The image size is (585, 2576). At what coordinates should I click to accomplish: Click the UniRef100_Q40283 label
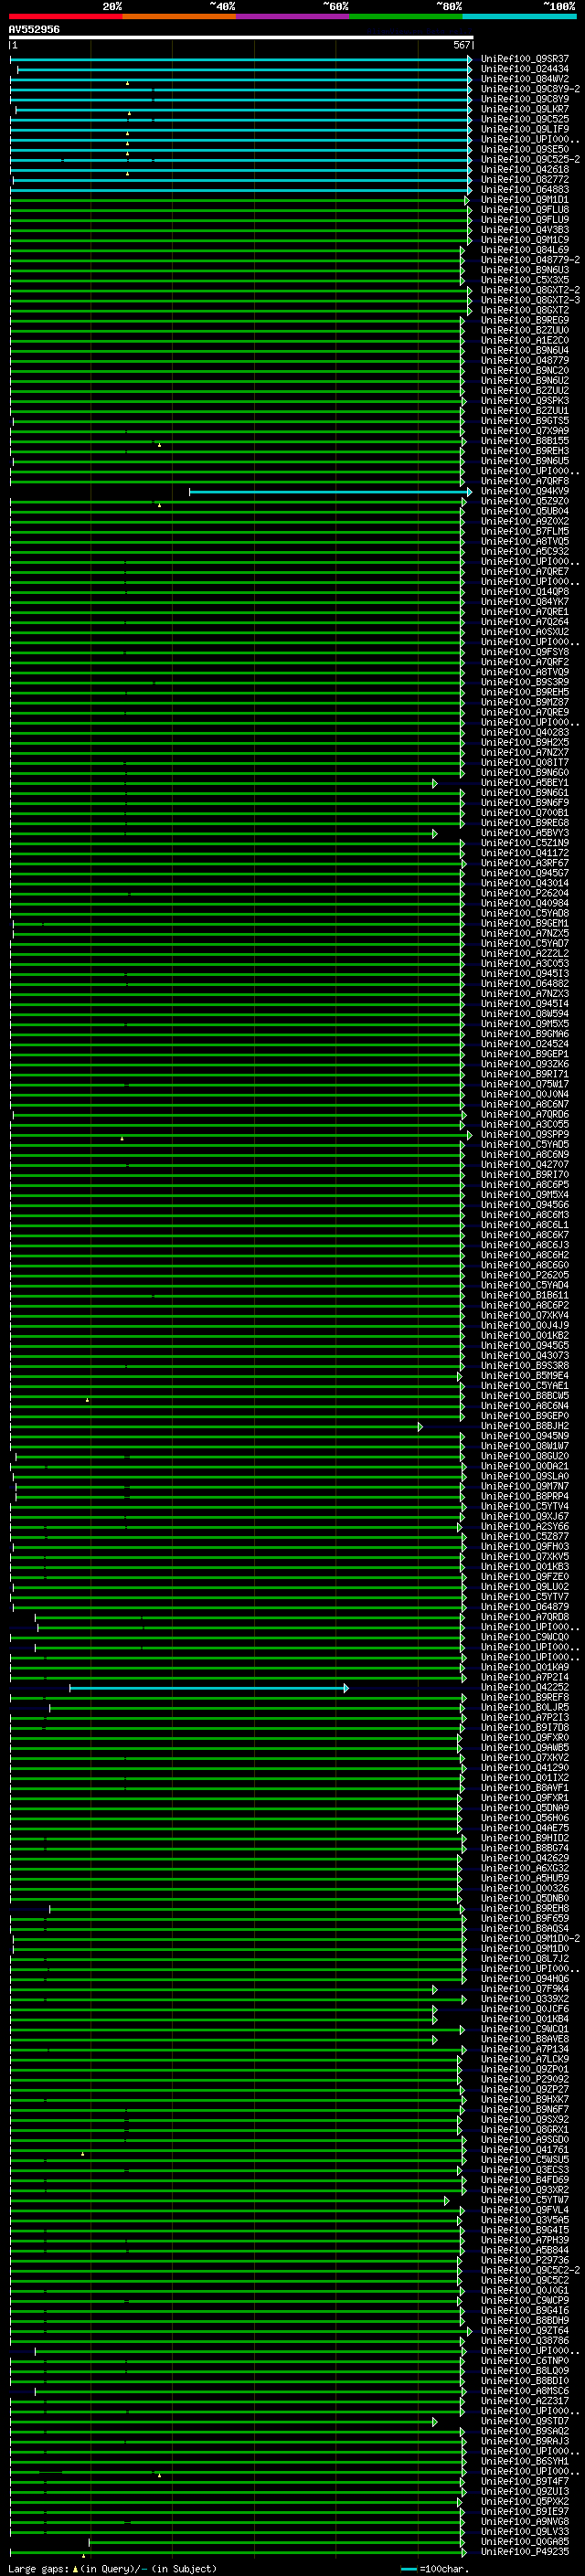525,732
